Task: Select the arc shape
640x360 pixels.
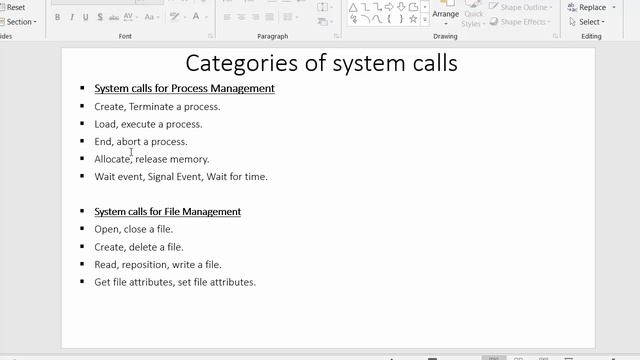Action: pos(366,19)
